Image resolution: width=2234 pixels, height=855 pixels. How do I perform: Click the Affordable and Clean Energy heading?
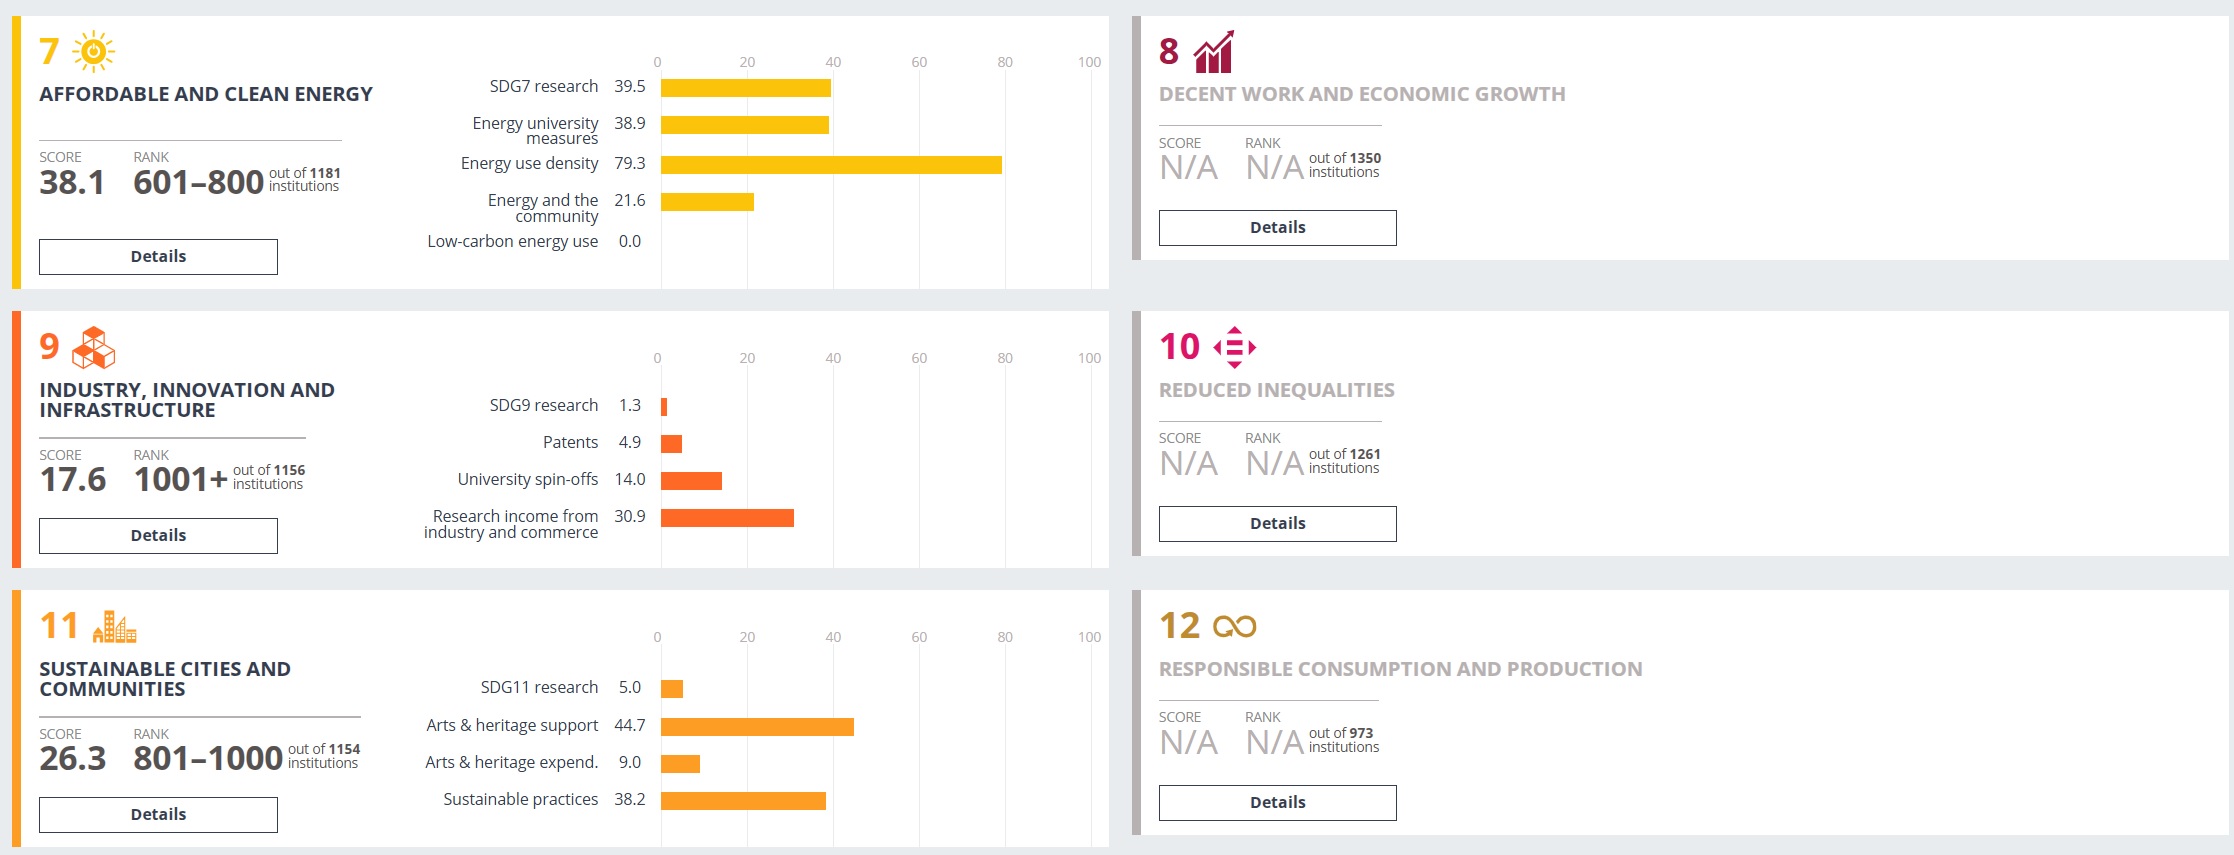coord(206,94)
